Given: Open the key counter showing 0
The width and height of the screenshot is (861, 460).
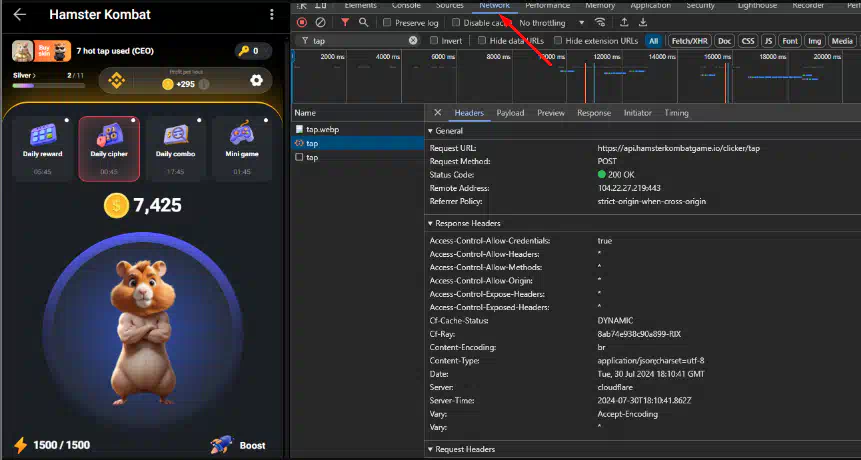Looking at the screenshot, I should click(253, 51).
